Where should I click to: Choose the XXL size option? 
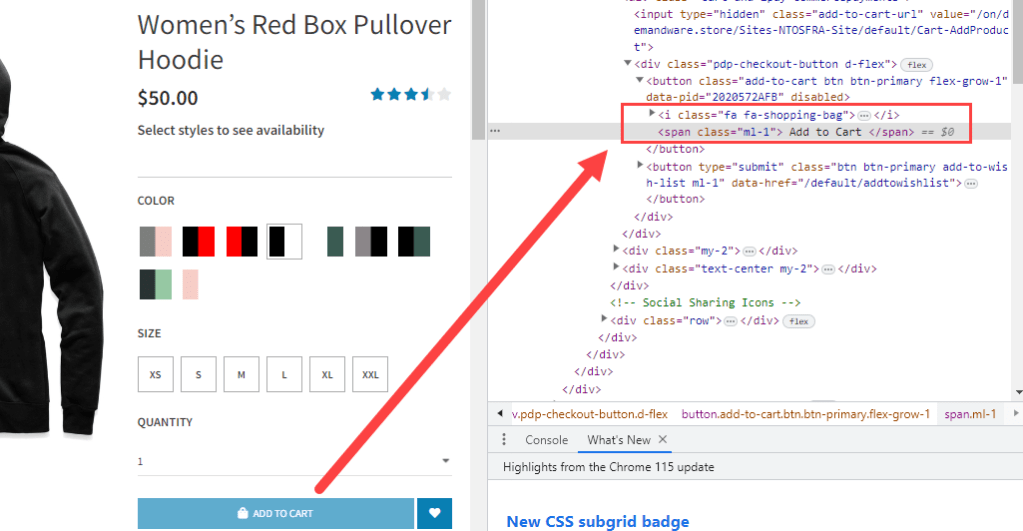370,374
